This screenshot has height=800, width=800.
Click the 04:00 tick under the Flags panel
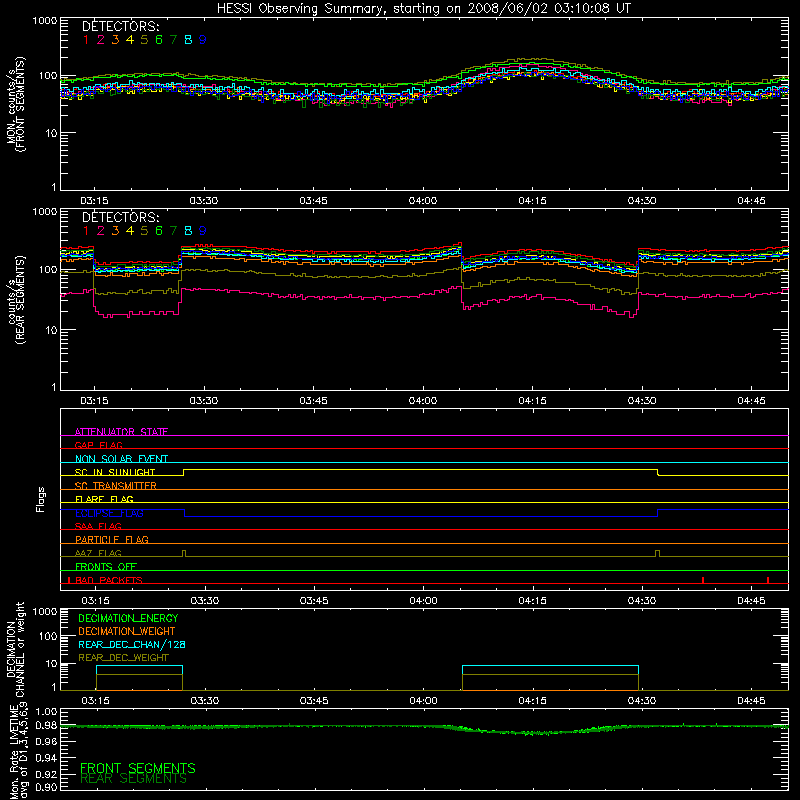coord(423,601)
